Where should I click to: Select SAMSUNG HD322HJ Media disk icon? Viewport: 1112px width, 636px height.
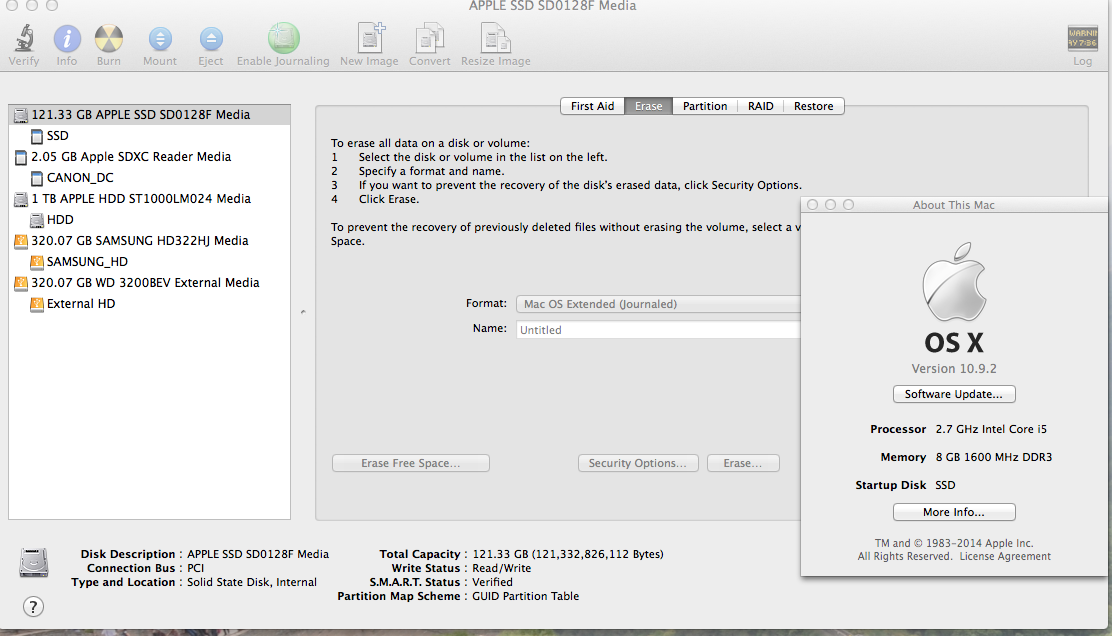[x=21, y=241]
